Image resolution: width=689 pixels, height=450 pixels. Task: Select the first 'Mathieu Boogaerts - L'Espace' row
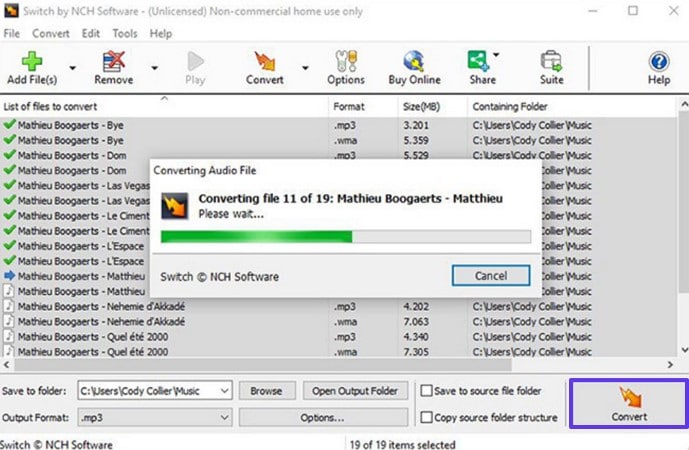click(75, 246)
